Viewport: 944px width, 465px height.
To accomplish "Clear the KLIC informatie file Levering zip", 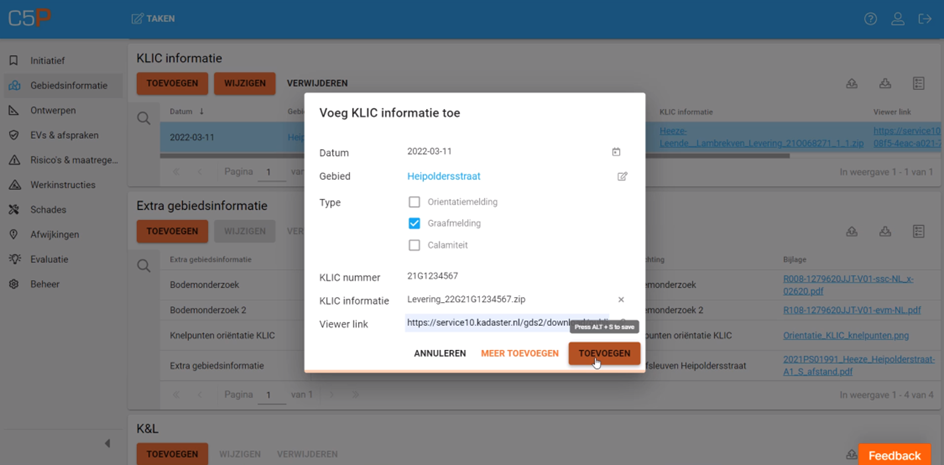I will (620, 300).
